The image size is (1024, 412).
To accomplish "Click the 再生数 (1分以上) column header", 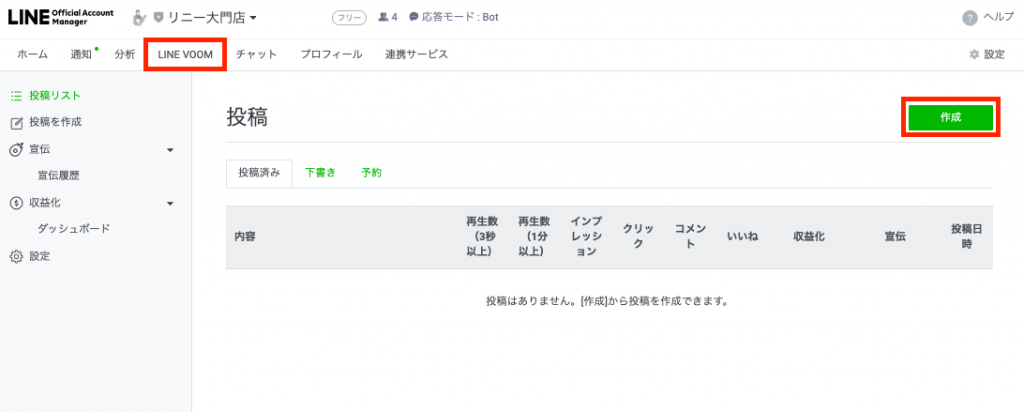I will 534,236.
